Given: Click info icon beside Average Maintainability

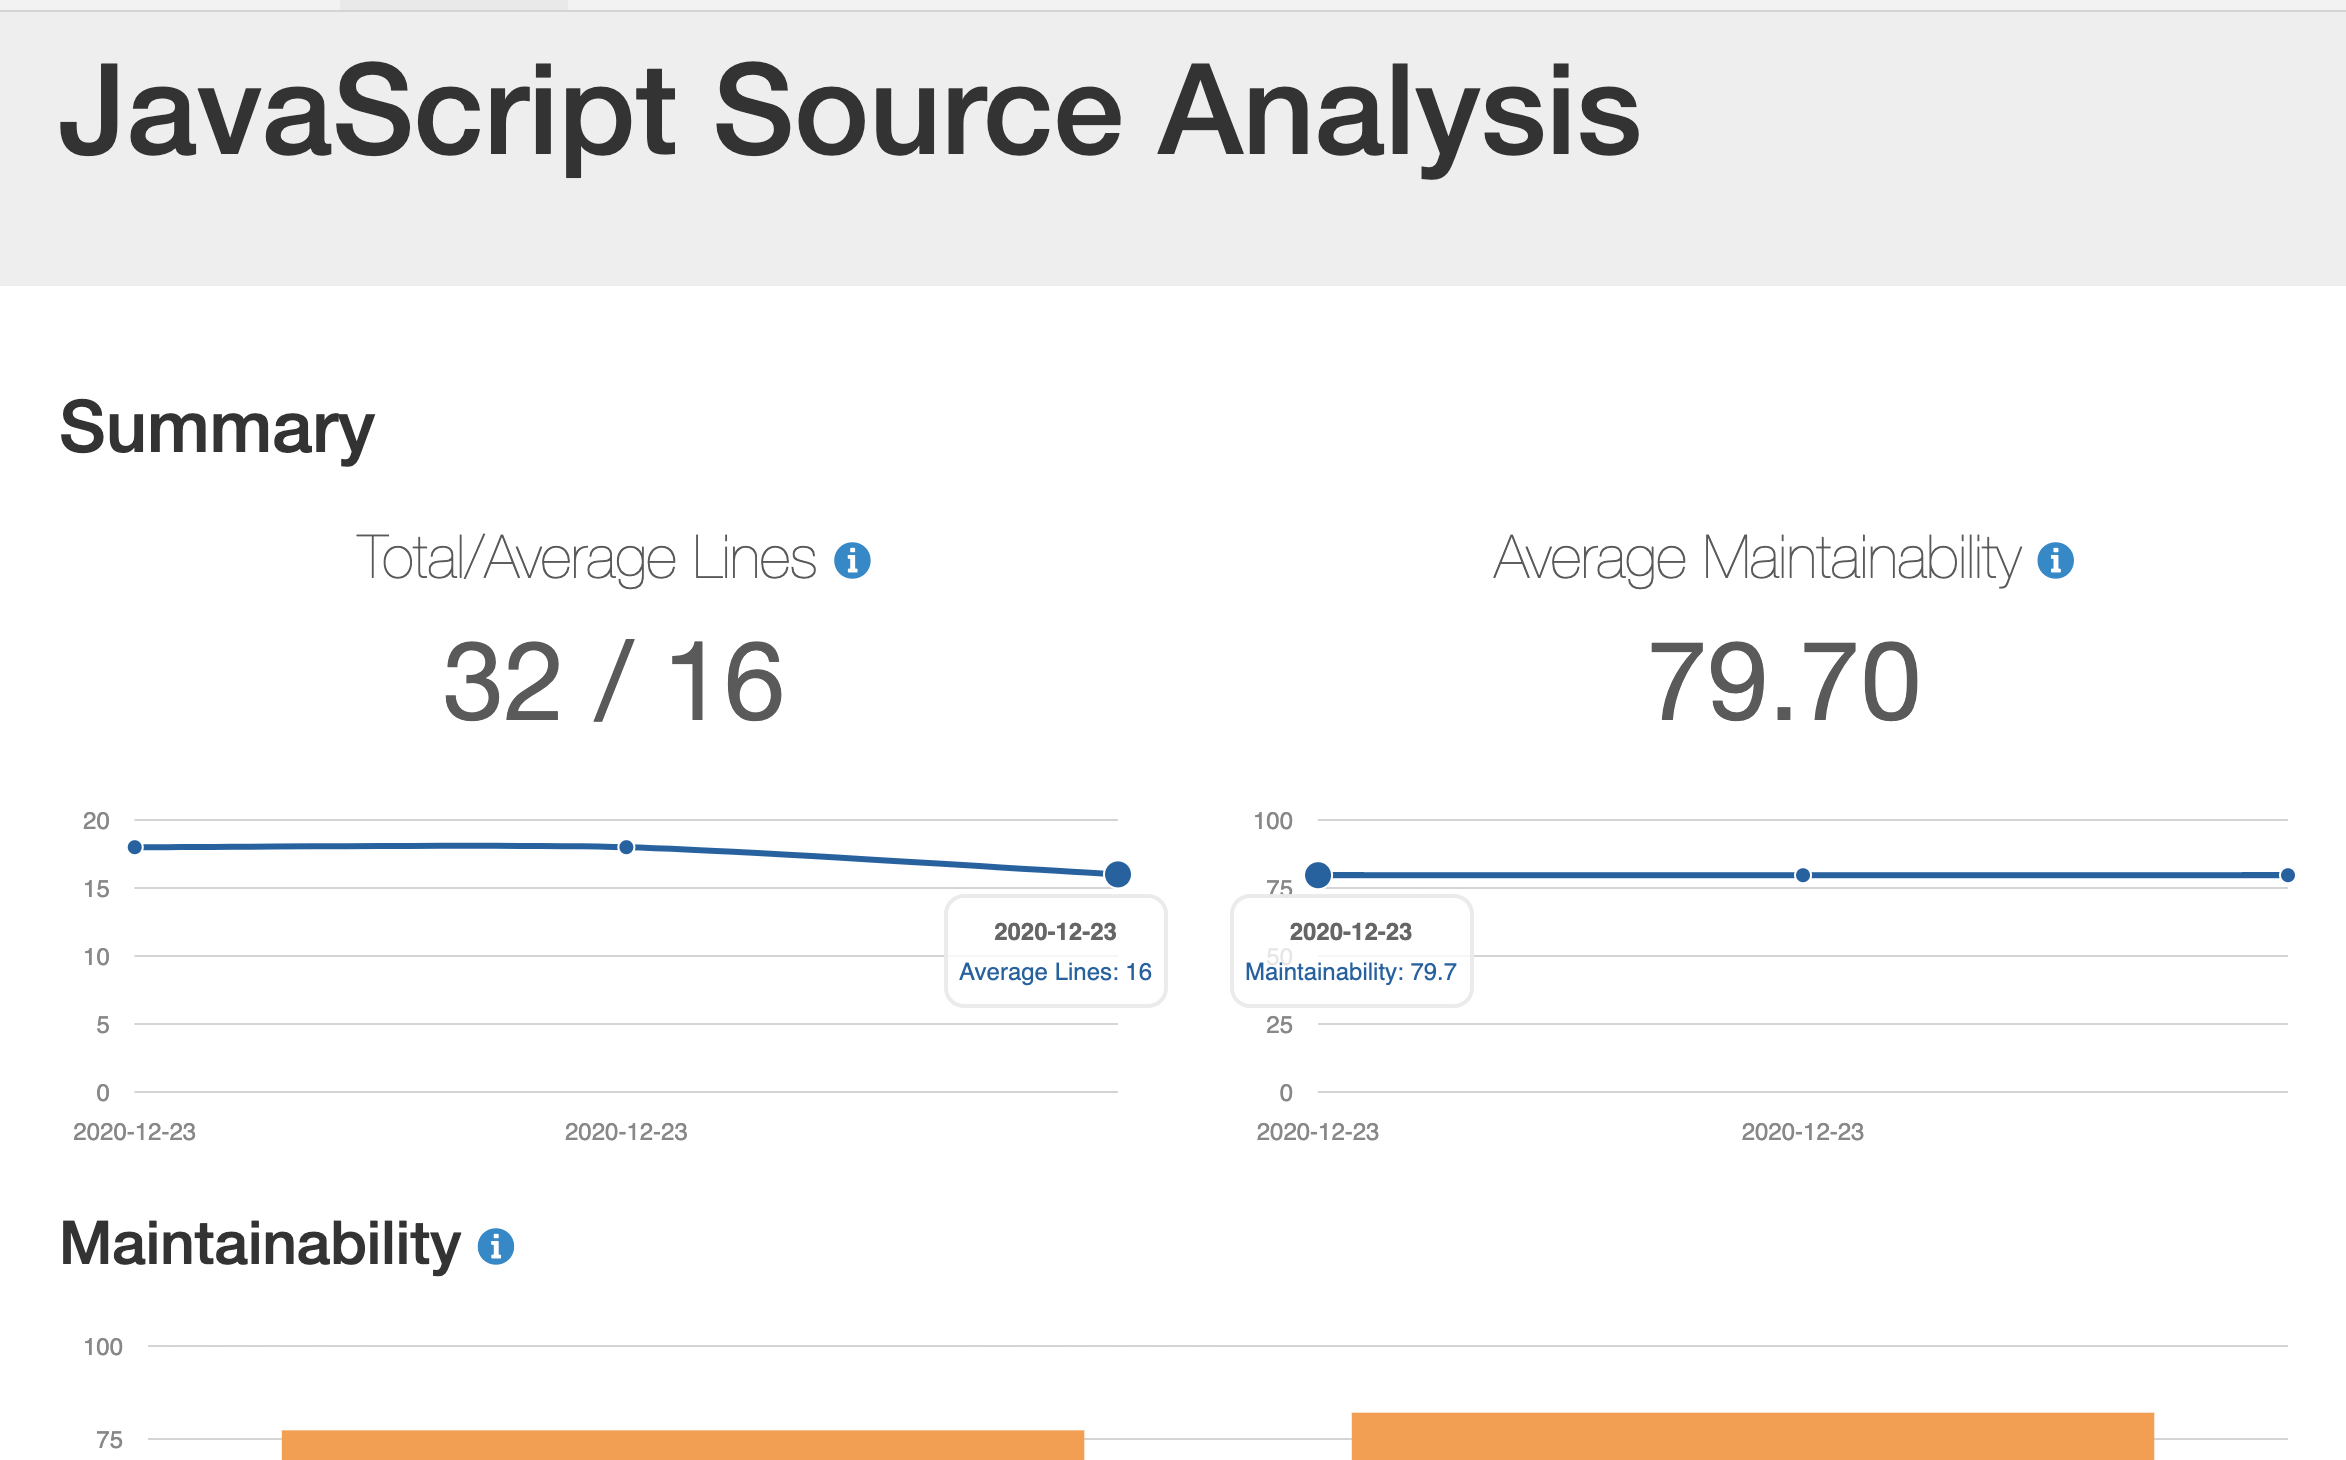Looking at the screenshot, I should (x=2055, y=561).
